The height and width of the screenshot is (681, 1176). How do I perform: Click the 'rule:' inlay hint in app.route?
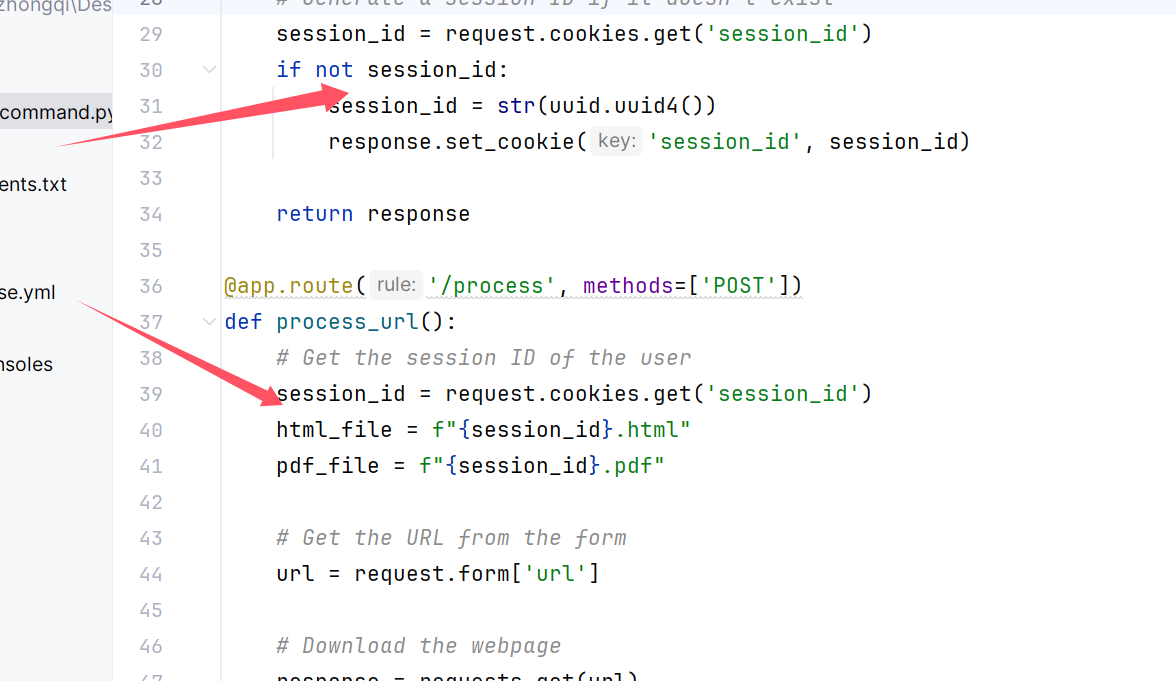point(396,286)
